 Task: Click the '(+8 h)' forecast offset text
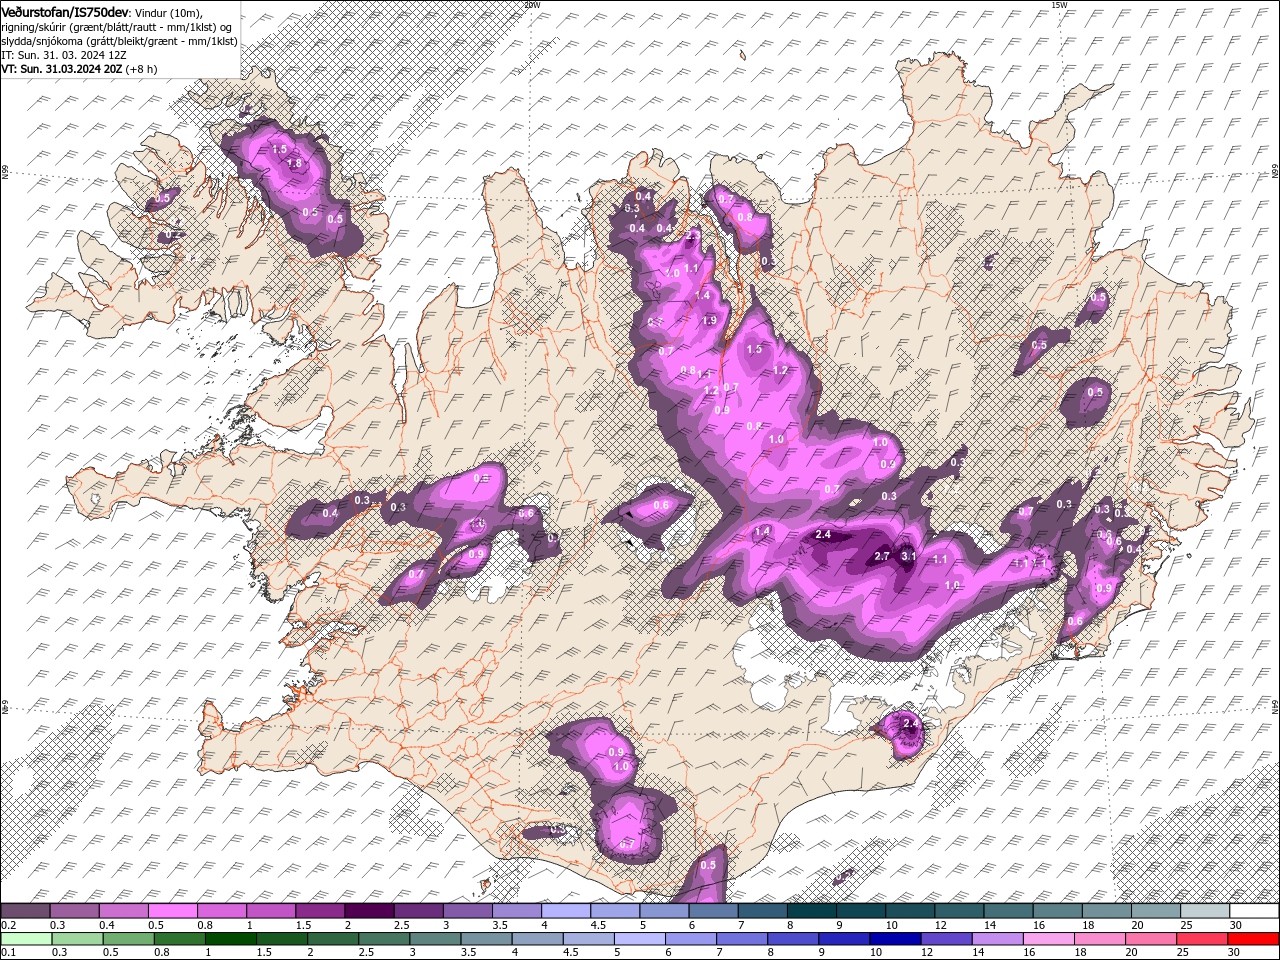pos(142,69)
